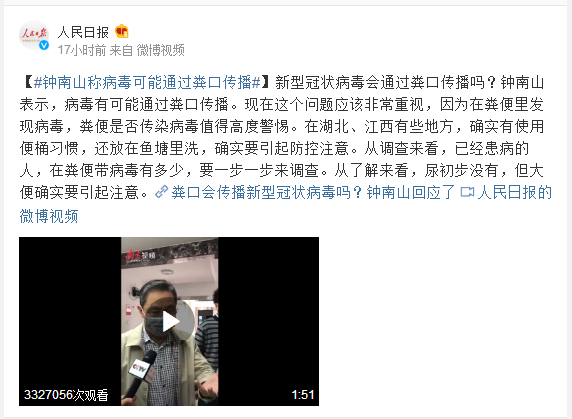572x419 pixels.
Task: Click the 微博视频 text on second link line
Action: point(49,216)
